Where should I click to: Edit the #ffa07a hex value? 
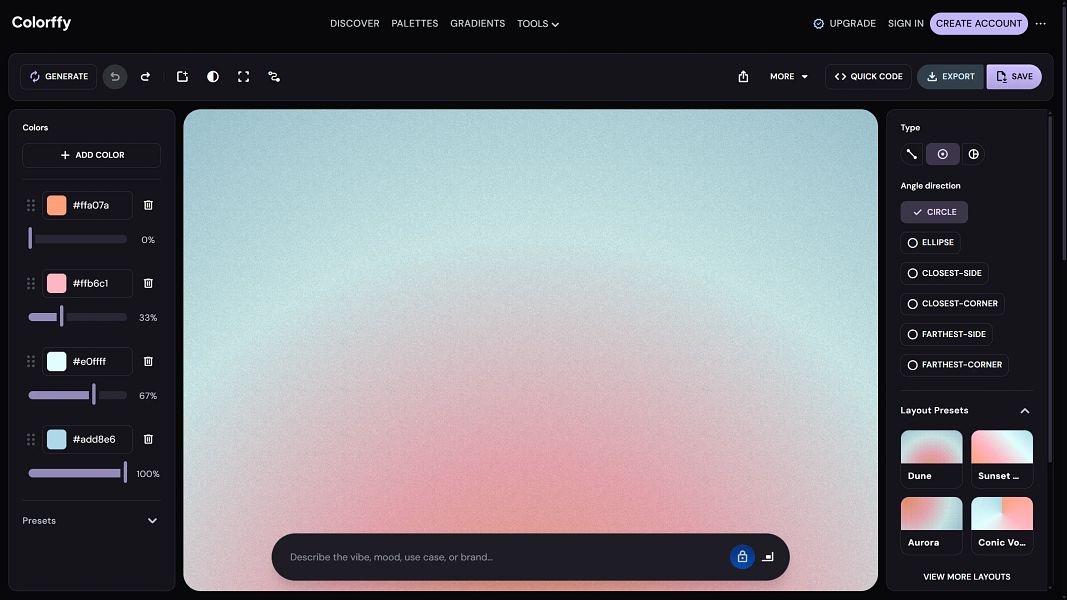[100, 205]
